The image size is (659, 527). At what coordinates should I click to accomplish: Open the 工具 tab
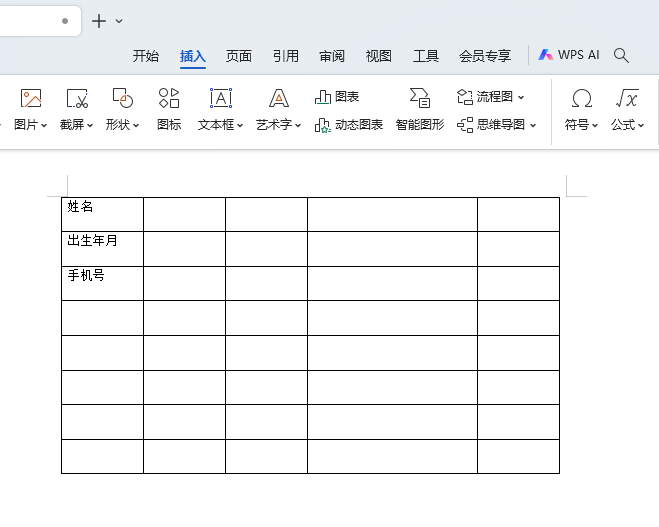(x=425, y=56)
